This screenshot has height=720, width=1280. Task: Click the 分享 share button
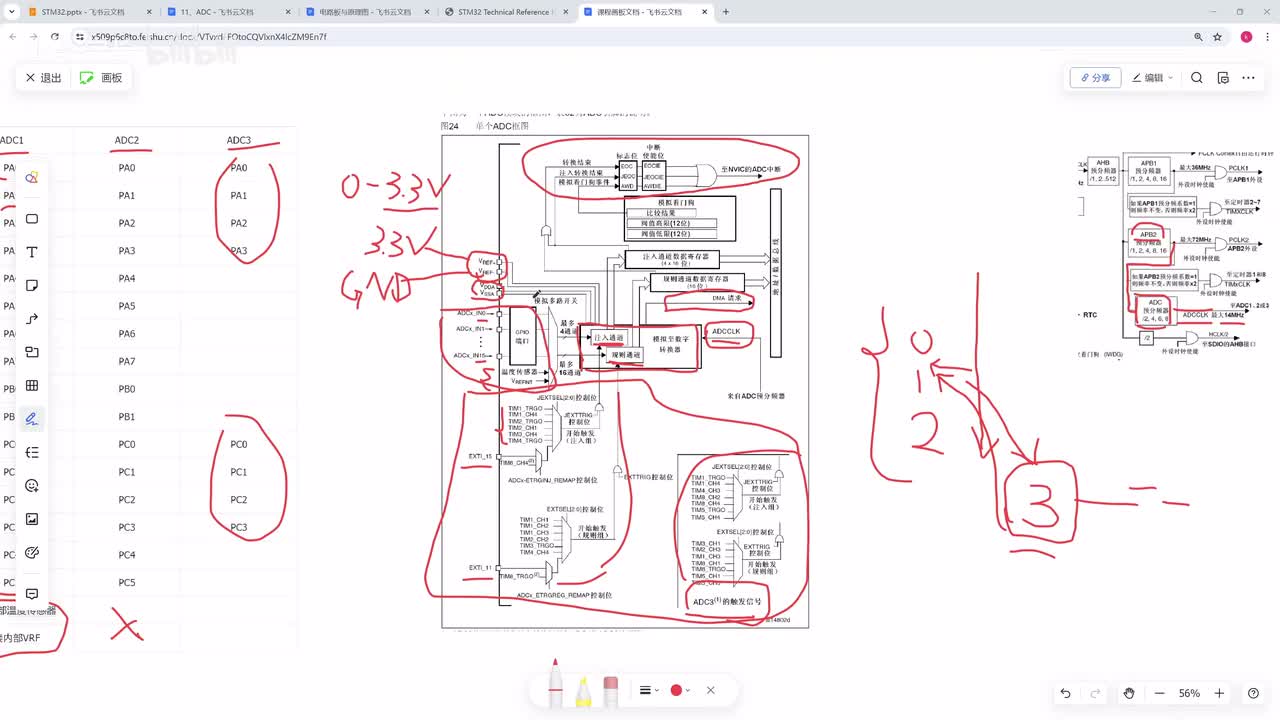point(1095,78)
